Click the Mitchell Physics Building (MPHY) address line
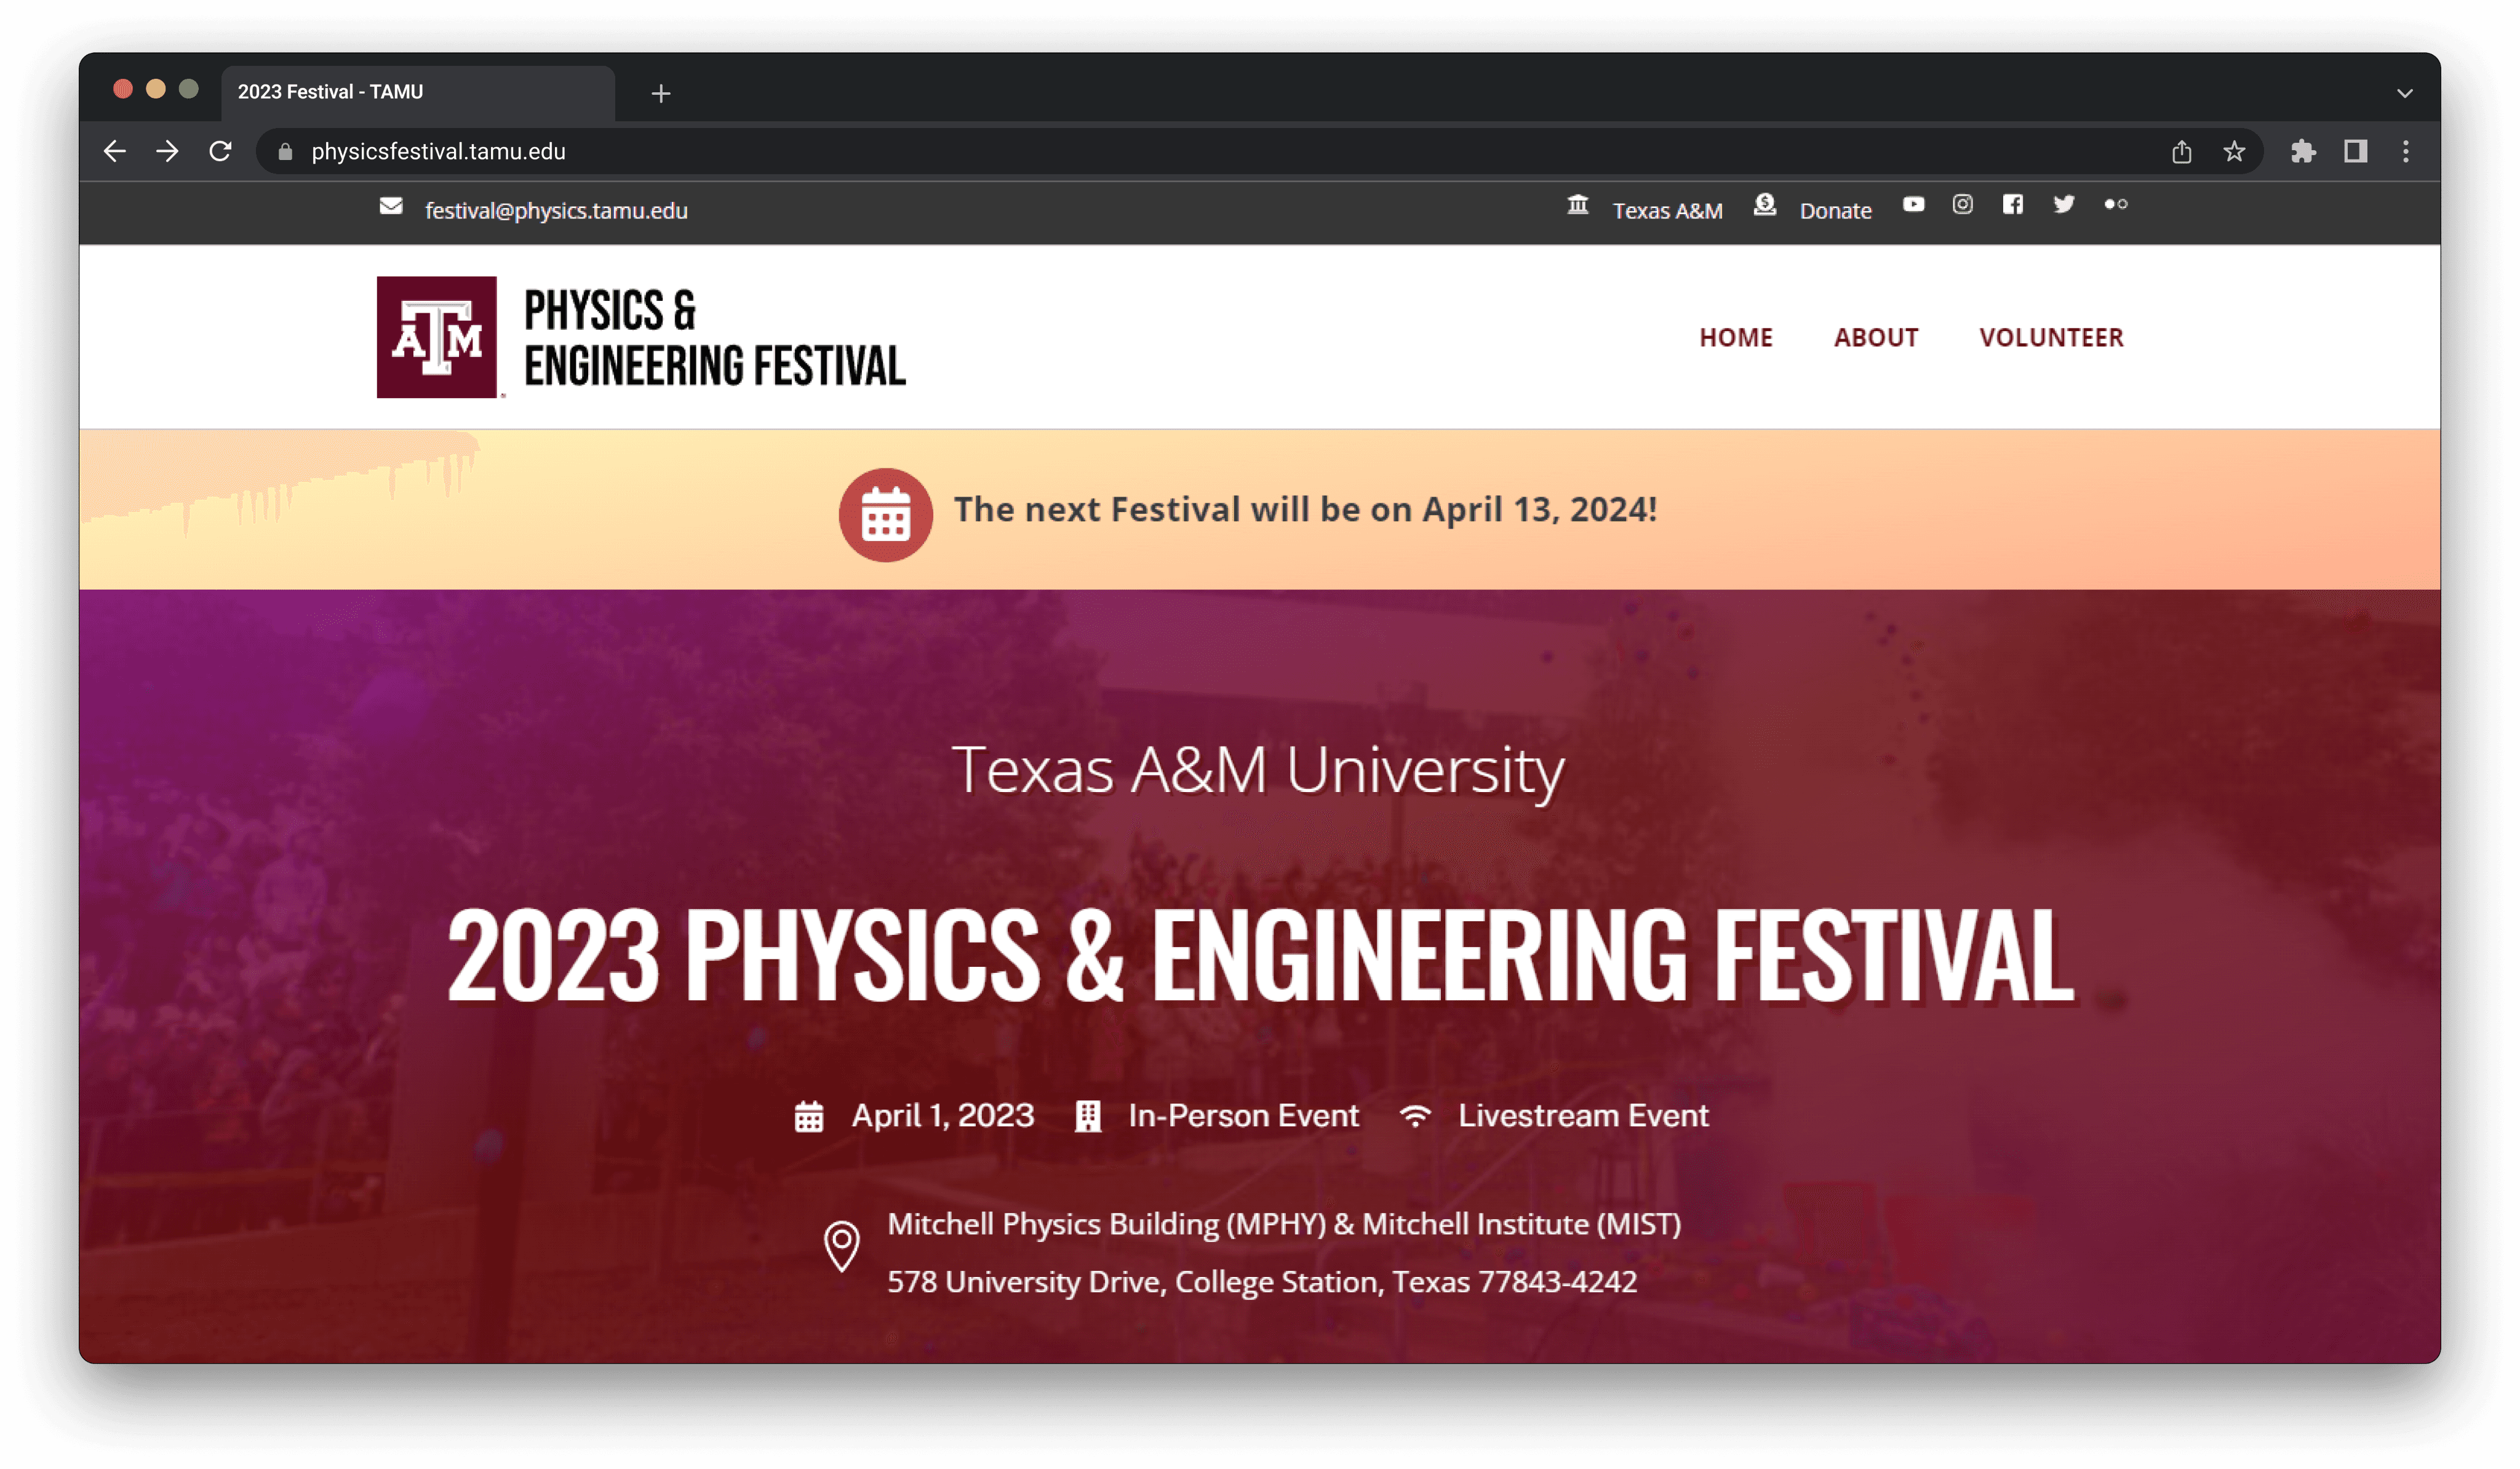 (x=1284, y=1224)
